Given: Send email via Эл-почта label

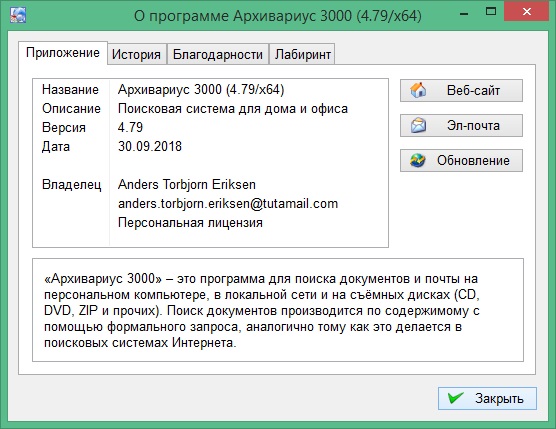Looking at the screenshot, I should point(473,126).
